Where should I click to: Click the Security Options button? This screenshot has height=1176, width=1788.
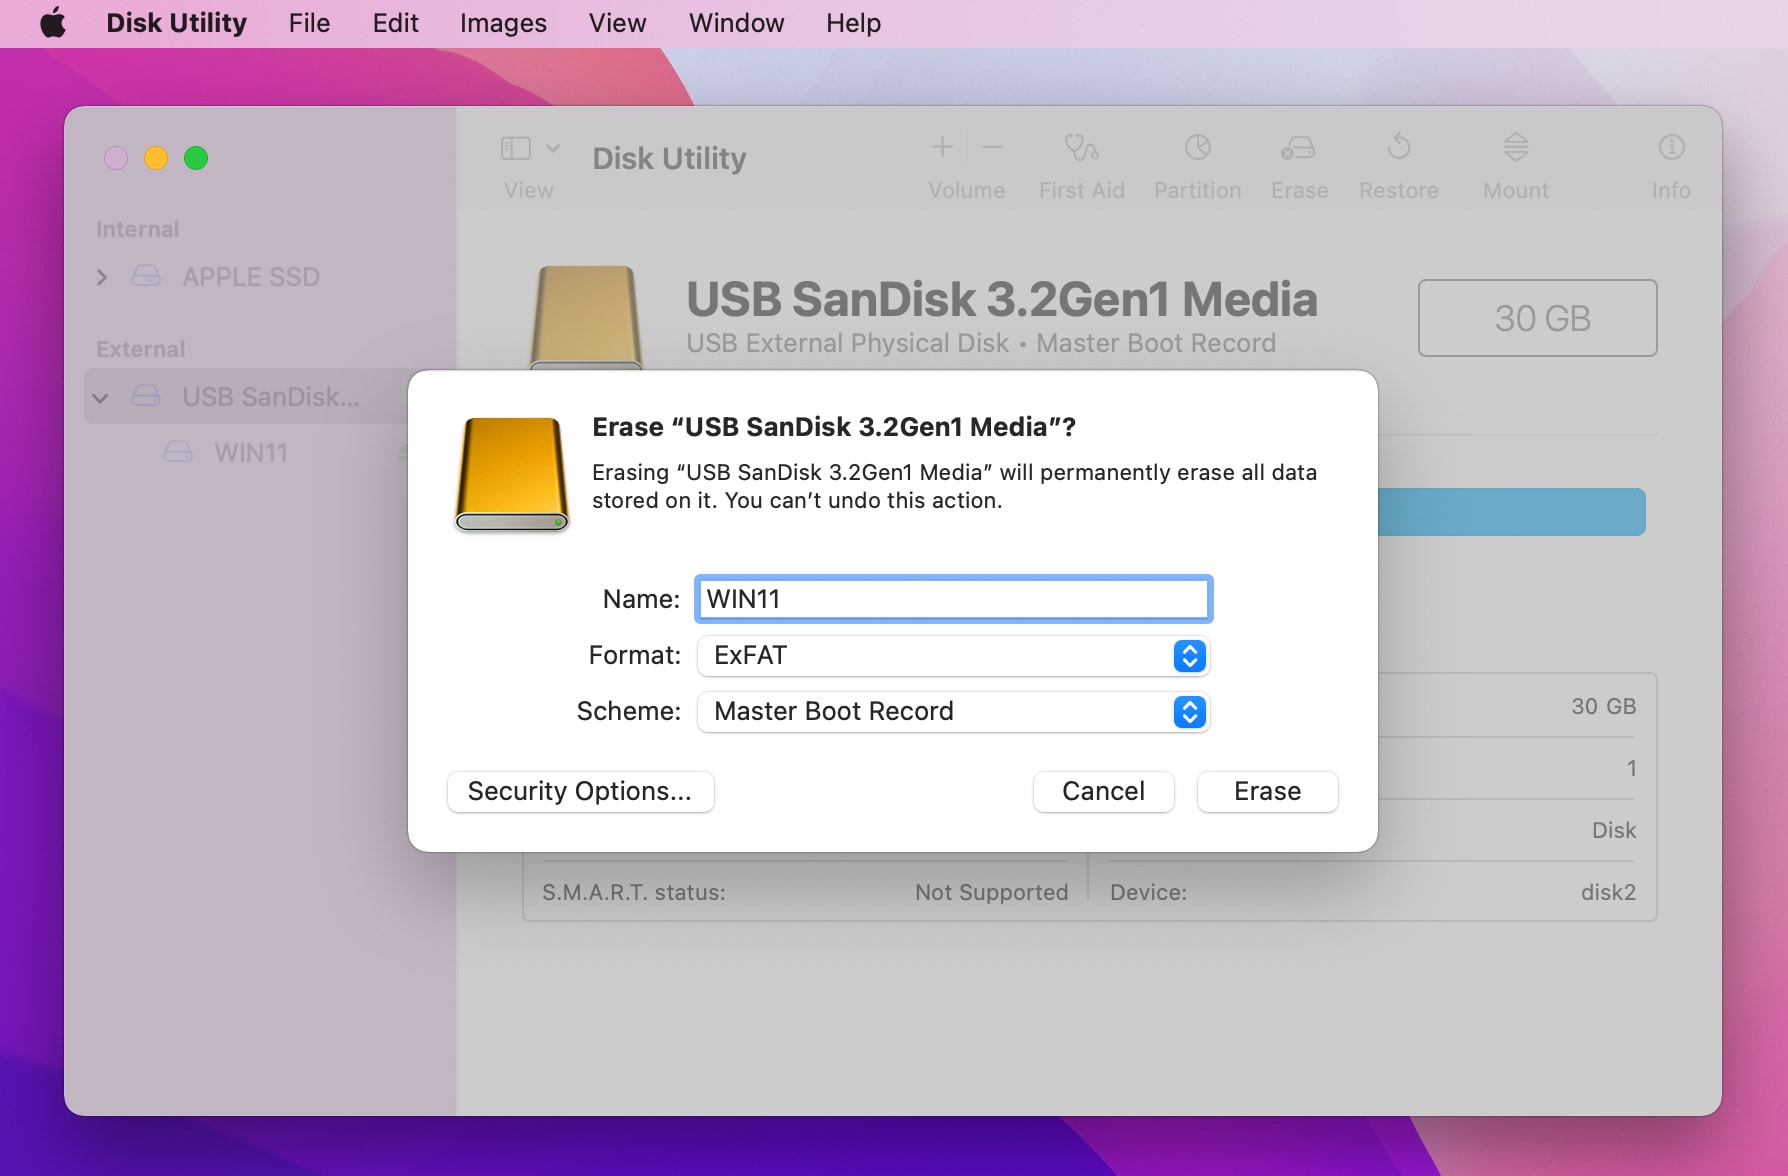point(580,791)
